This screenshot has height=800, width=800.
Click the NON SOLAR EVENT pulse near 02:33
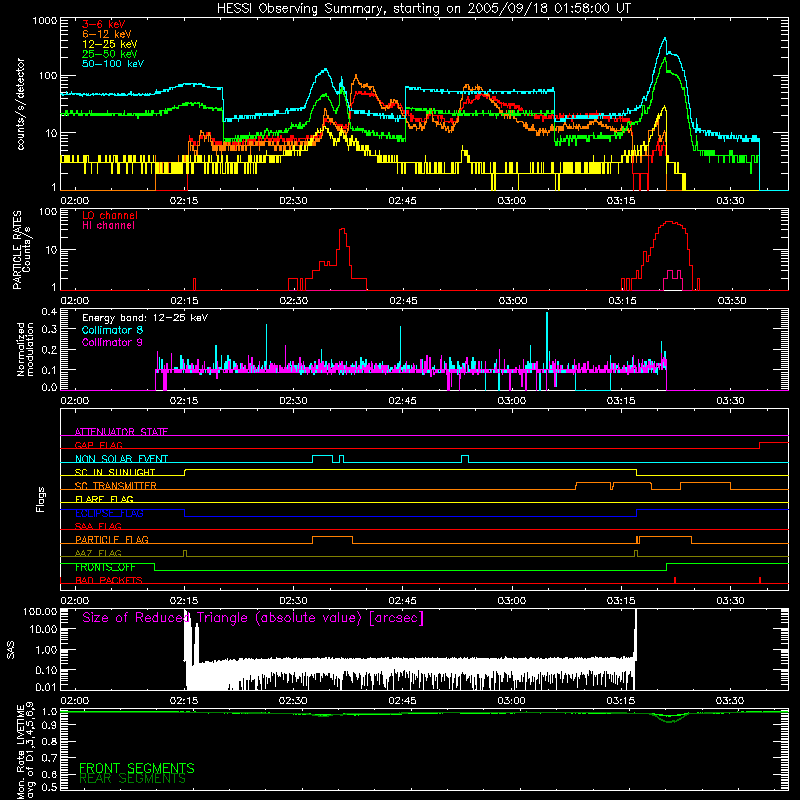coord(322,458)
